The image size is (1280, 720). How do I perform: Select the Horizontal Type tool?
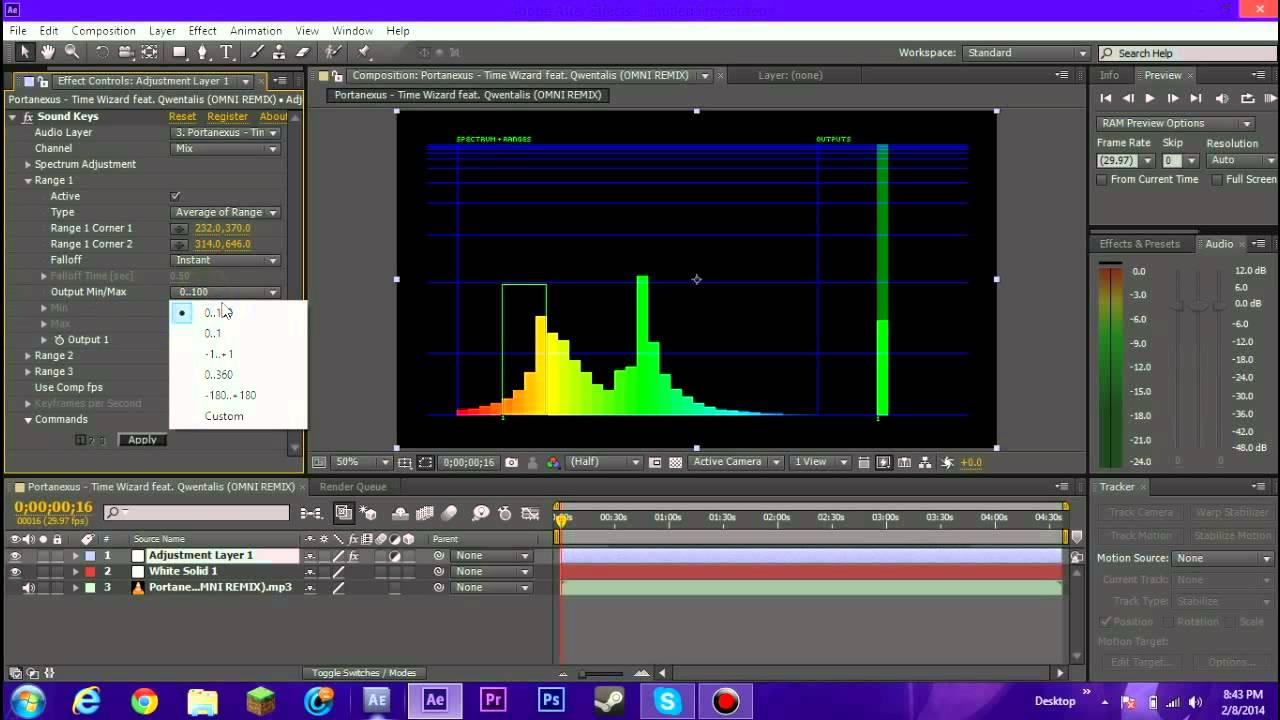point(227,52)
